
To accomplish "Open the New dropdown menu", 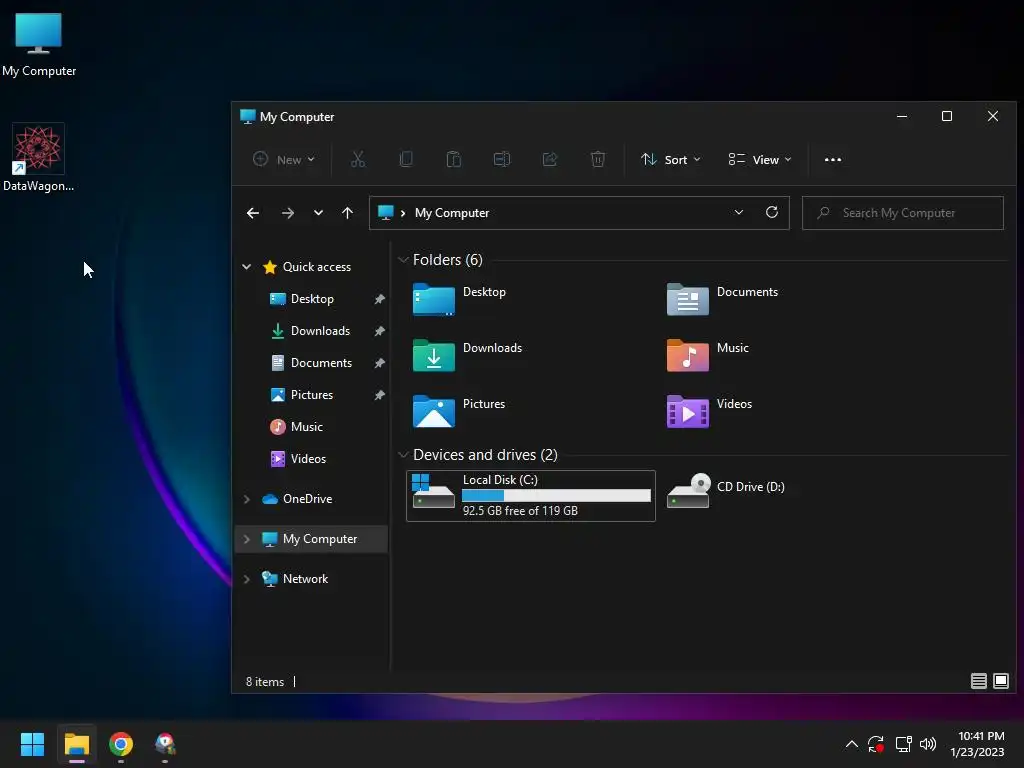I will (x=284, y=159).
